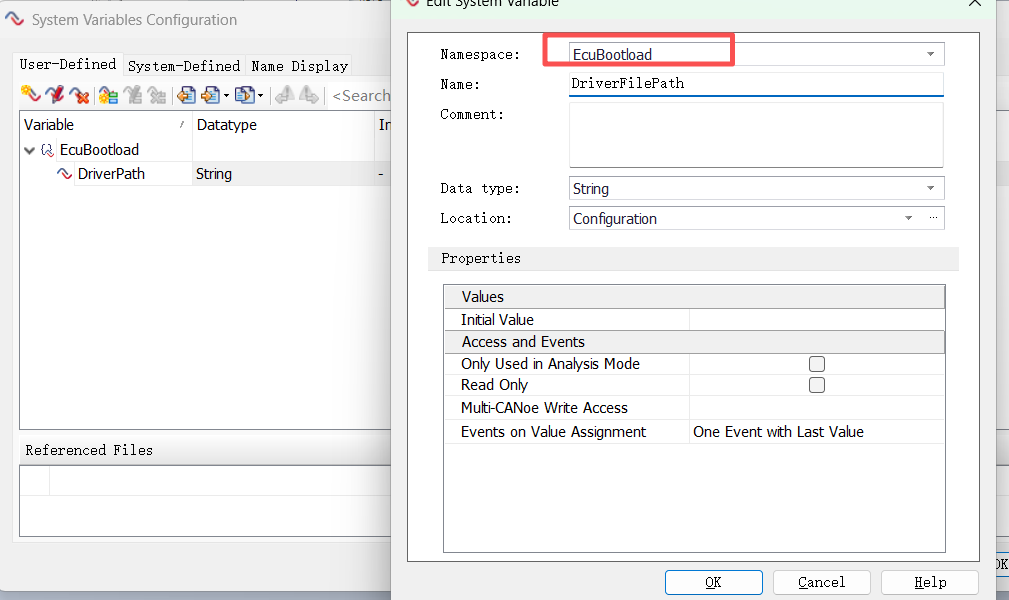Click the Search field in the variables toolbar
Screen dimensions: 1009x600
pos(360,96)
